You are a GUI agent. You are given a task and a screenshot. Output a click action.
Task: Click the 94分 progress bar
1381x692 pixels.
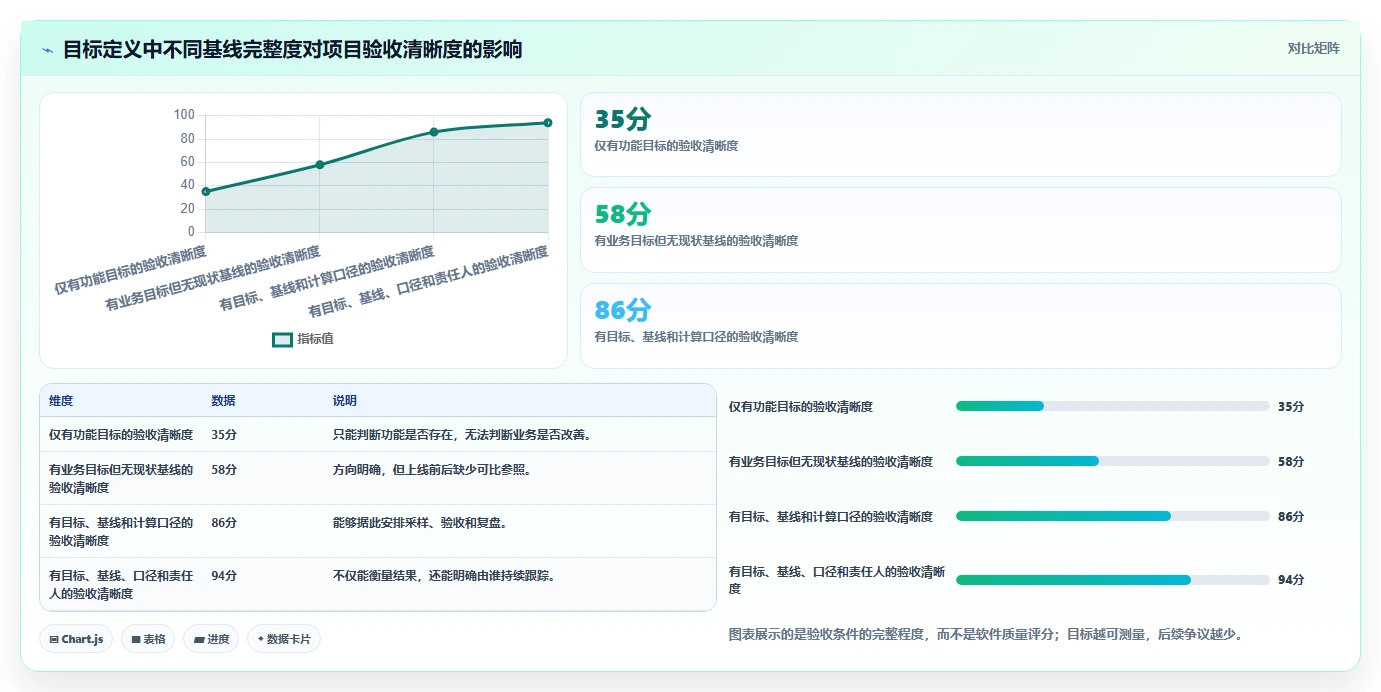point(1113,580)
